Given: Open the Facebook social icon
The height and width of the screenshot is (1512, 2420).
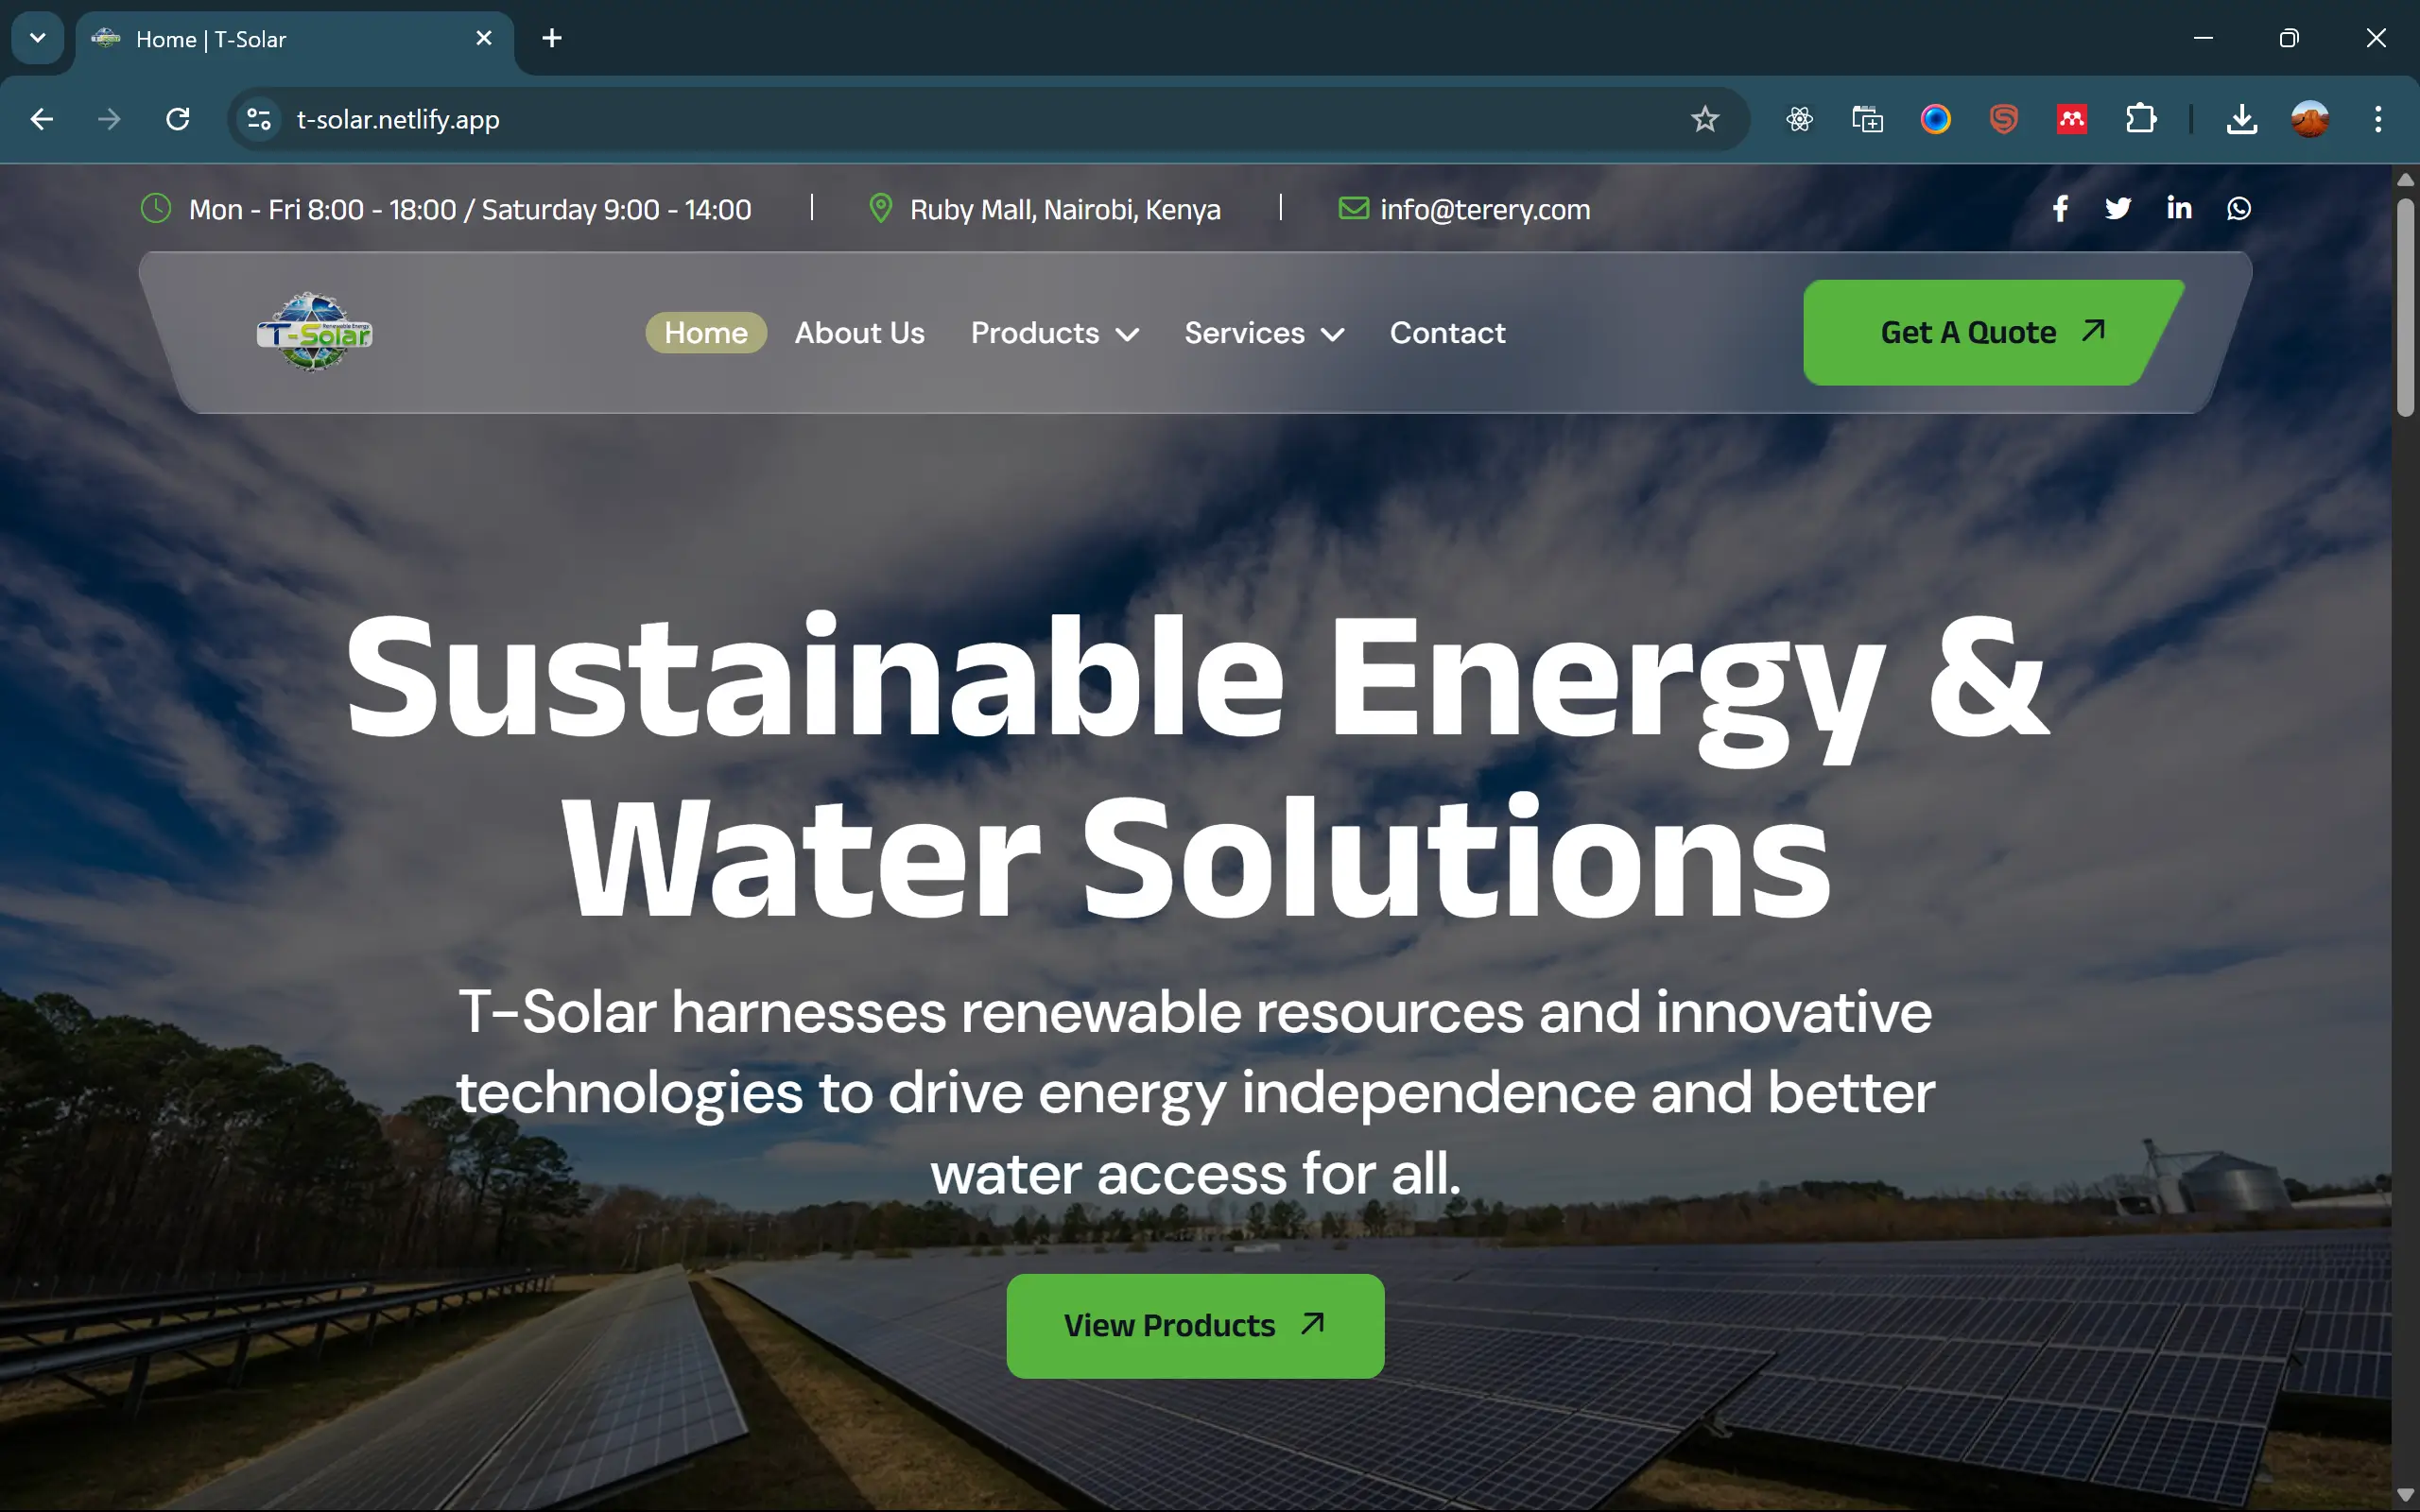Looking at the screenshot, I should pos(2060,209).
